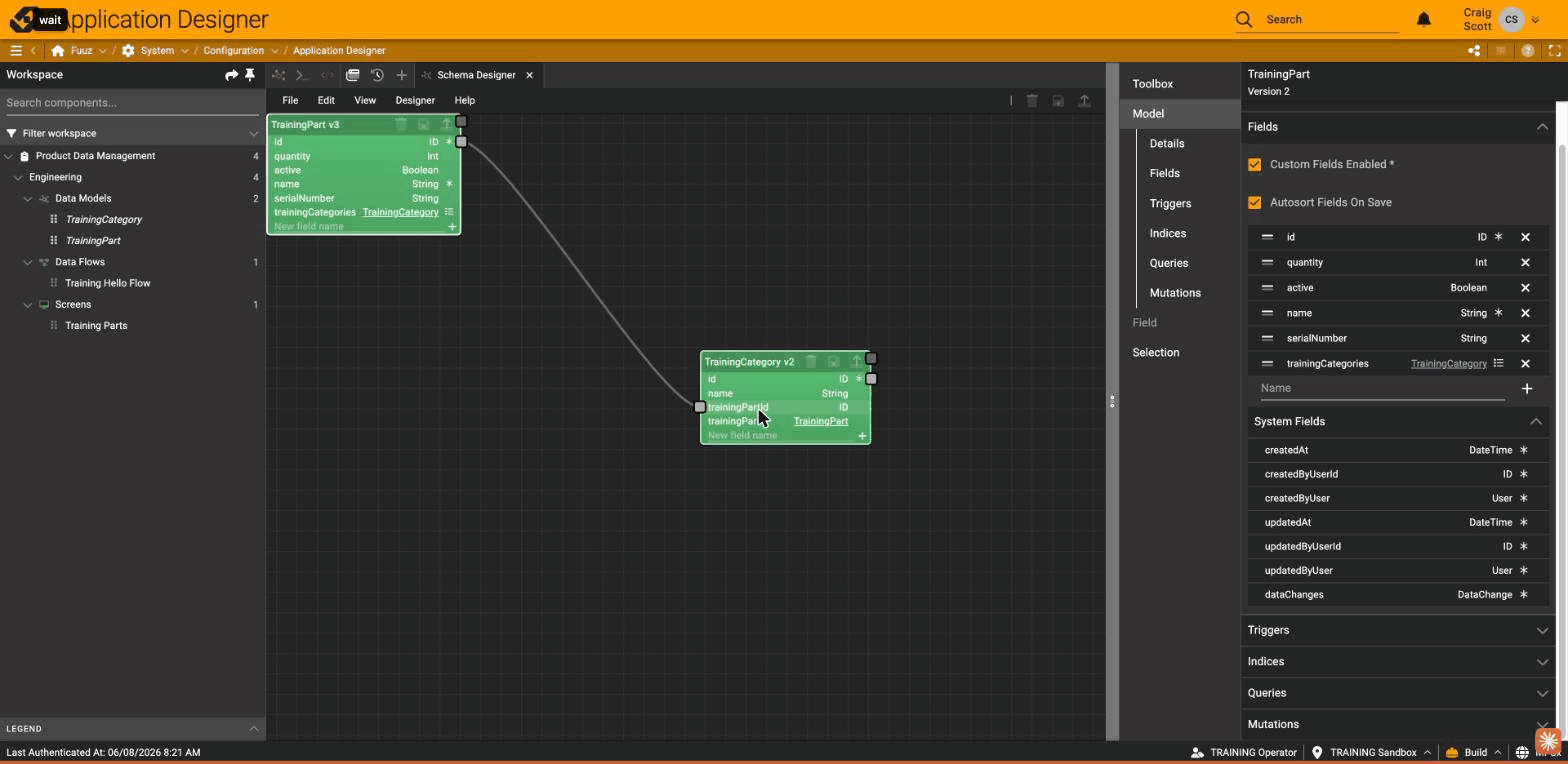Click the fullscreen icon in top right
Screen dimensions: 1568x764
(1555, 50)
